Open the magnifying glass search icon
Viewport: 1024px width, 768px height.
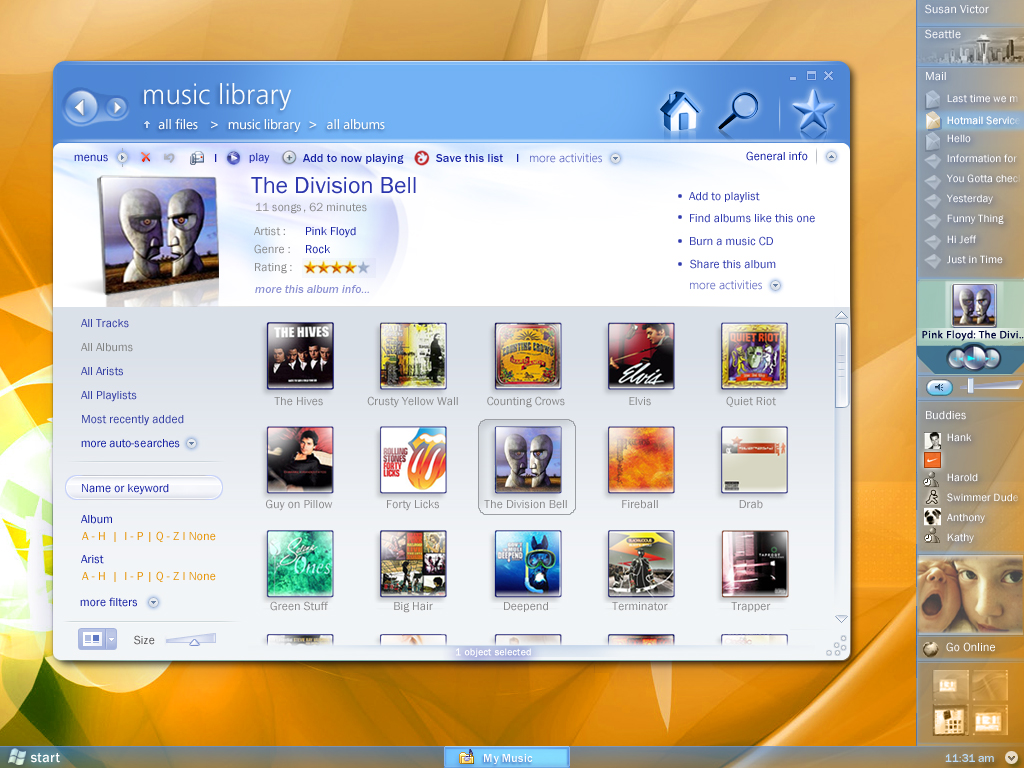(739, 111)
